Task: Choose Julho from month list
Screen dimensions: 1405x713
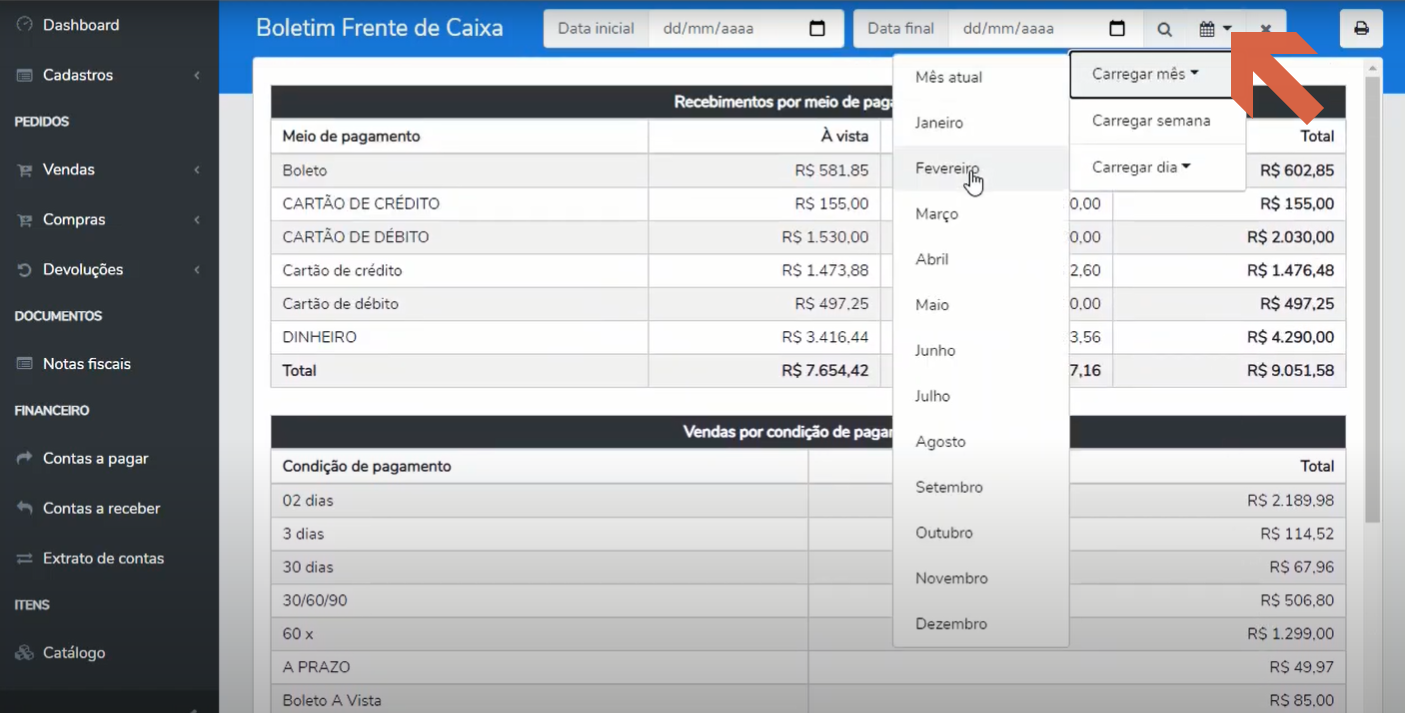Action: tap(981, 396)
